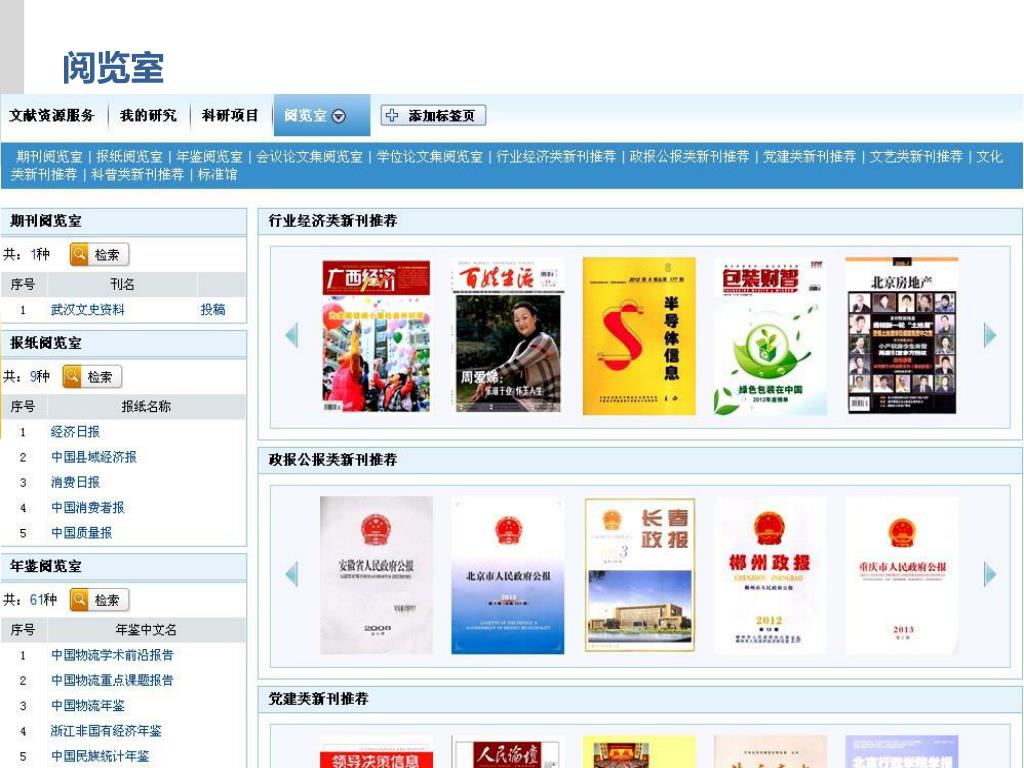Click 报纸名称 column header
Screen dimensions: 1024x768
point(146,406)
